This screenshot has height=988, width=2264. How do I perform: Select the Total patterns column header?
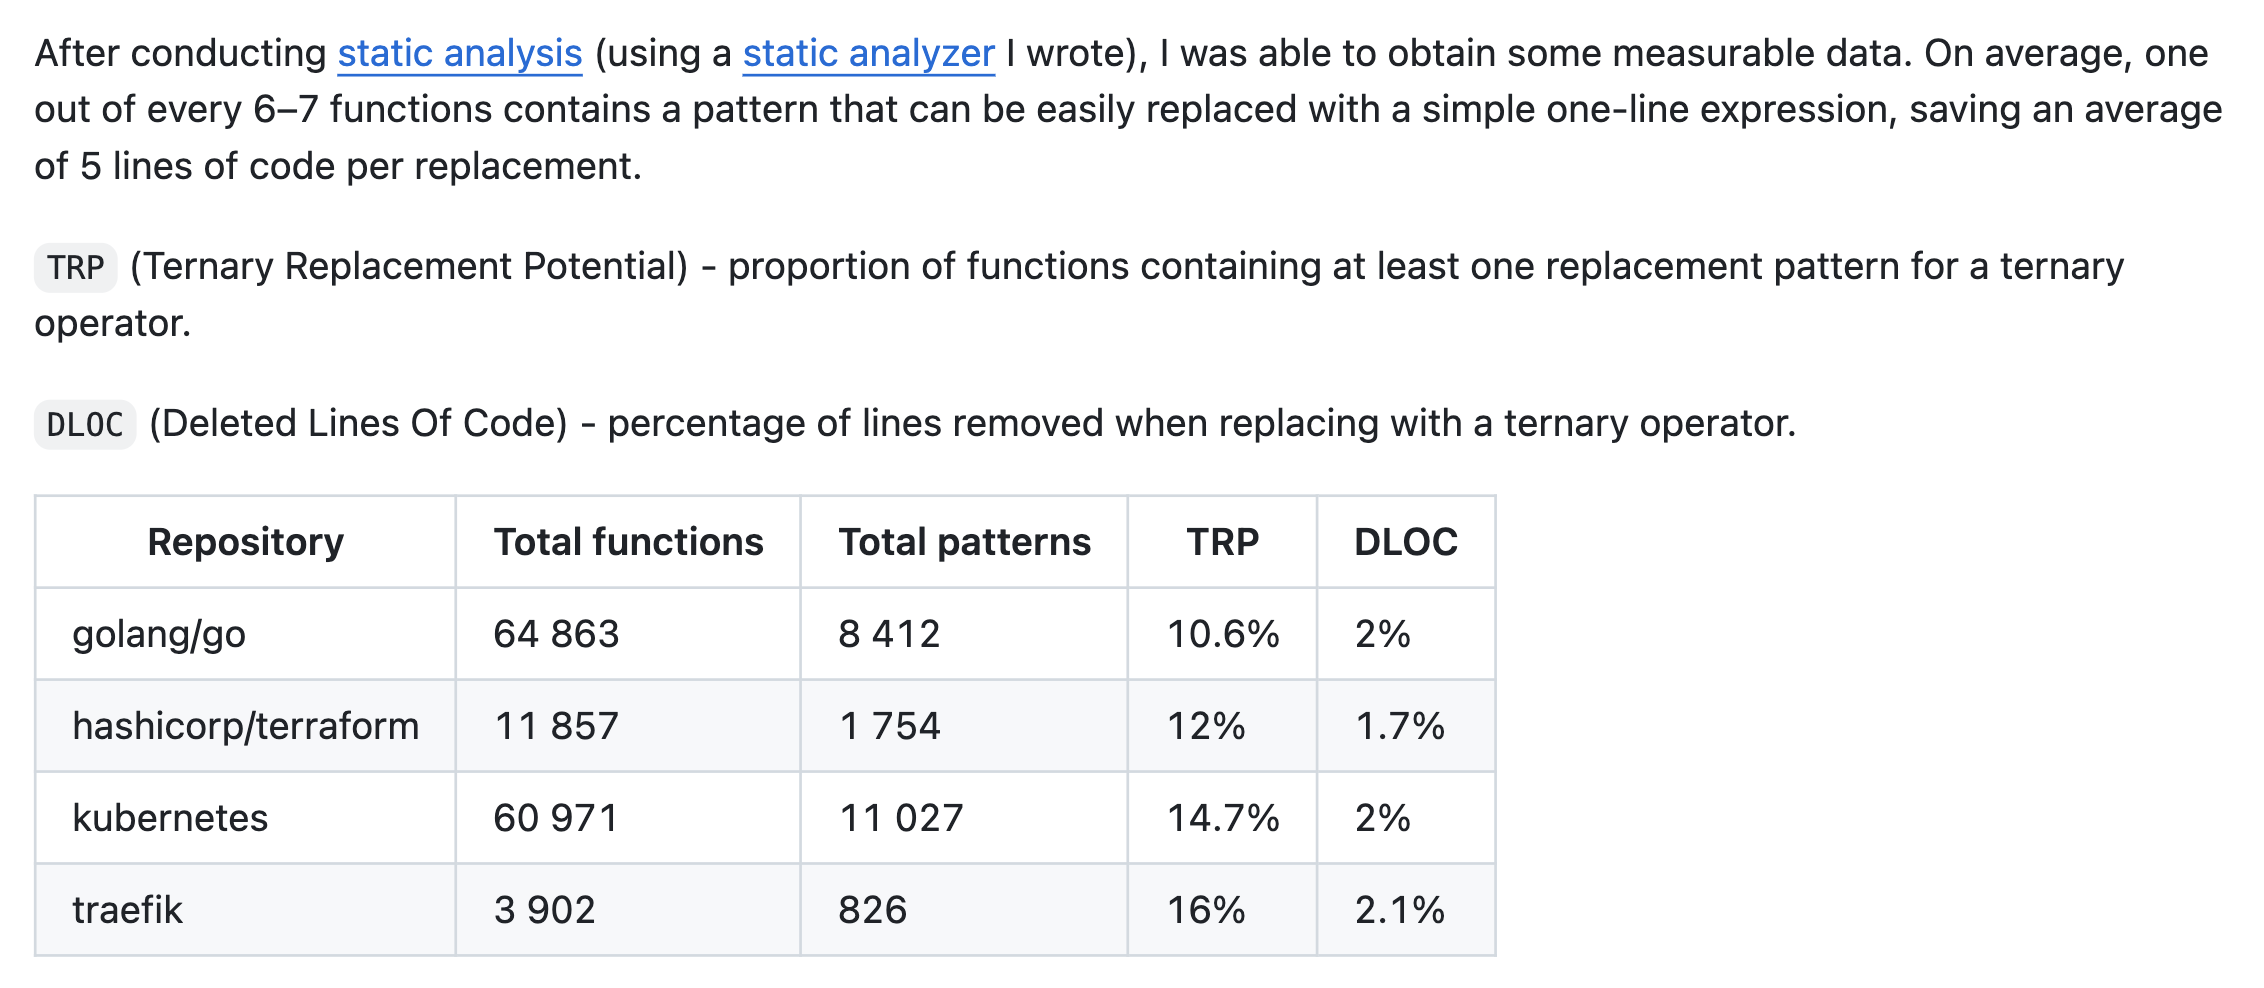pyautogui.click(x=964, y=542)
